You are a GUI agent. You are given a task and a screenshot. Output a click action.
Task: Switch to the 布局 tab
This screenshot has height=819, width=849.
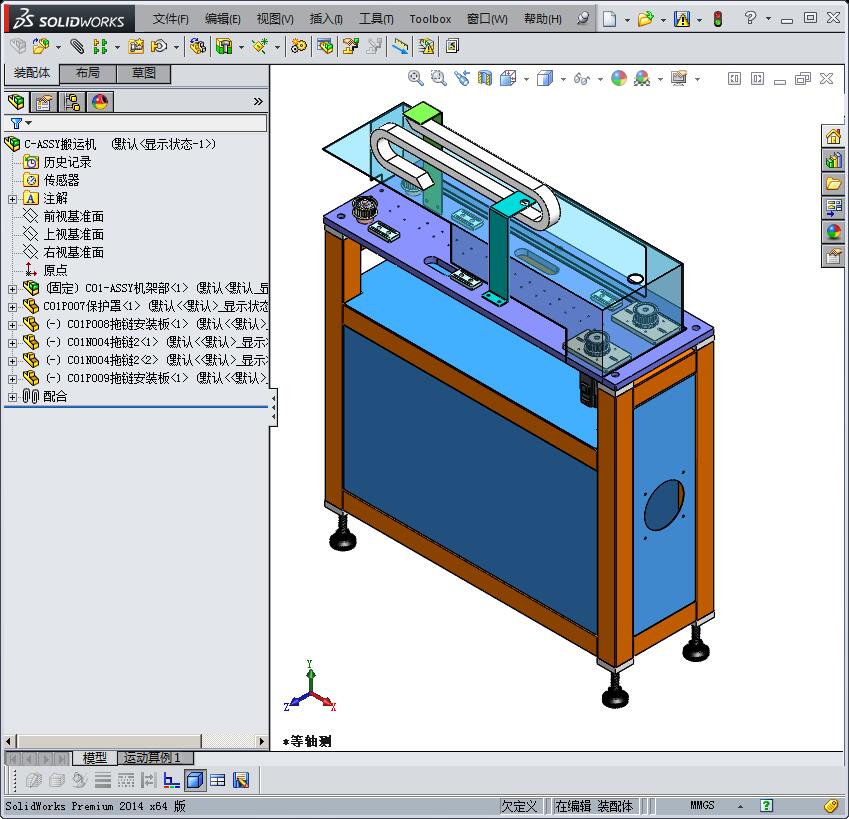(88, 73)
